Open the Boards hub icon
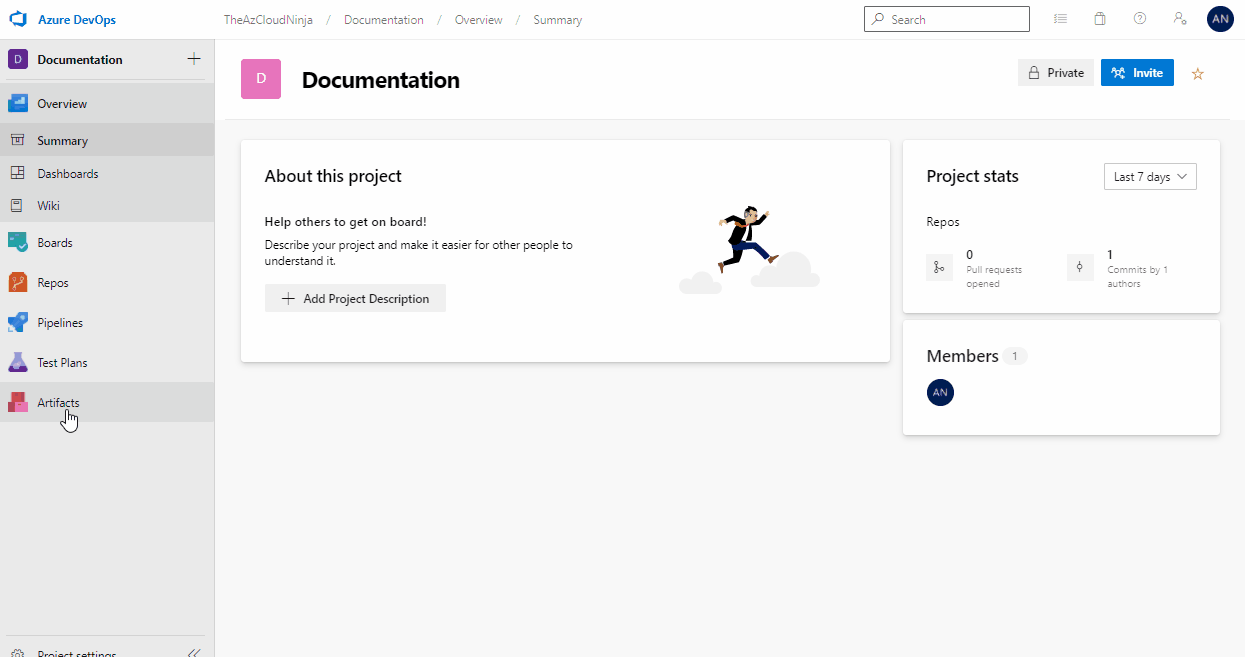 (x=18, y=243)
